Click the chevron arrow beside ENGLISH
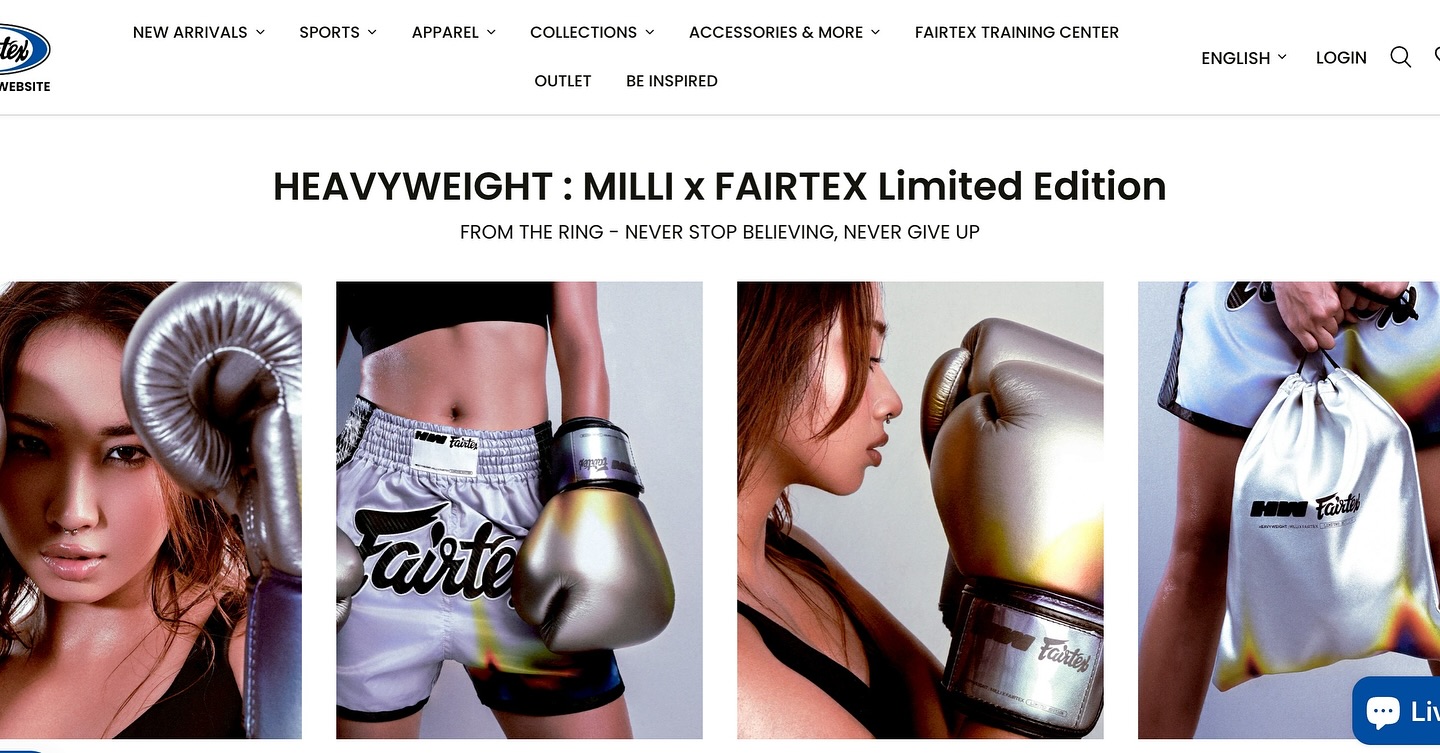 [x=1282, y=58]
